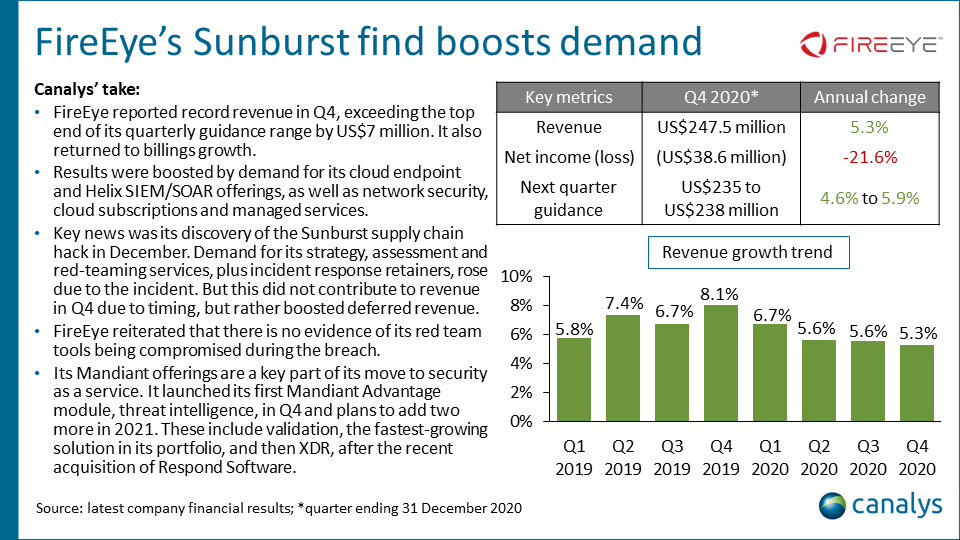
Task: Click the Canalys logo
Action: point(880,505)
